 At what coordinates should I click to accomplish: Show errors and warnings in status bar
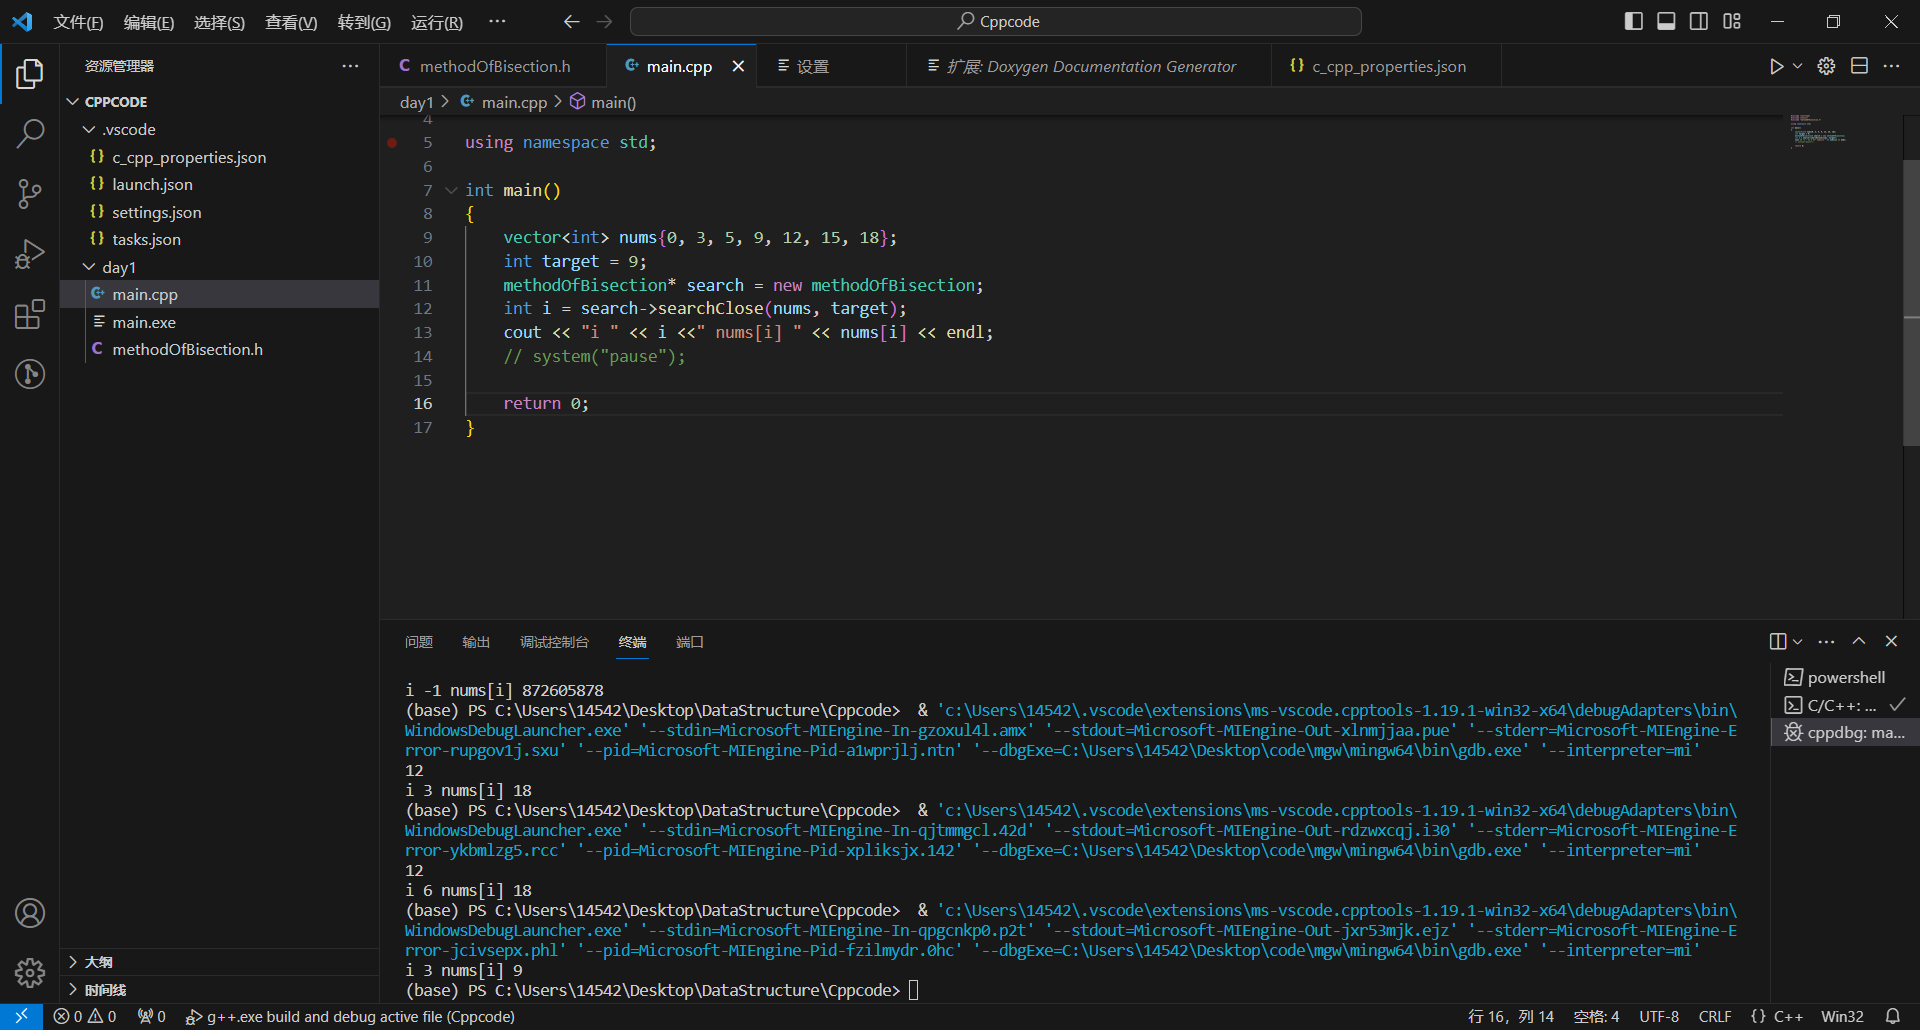[x=85, y=1016]
